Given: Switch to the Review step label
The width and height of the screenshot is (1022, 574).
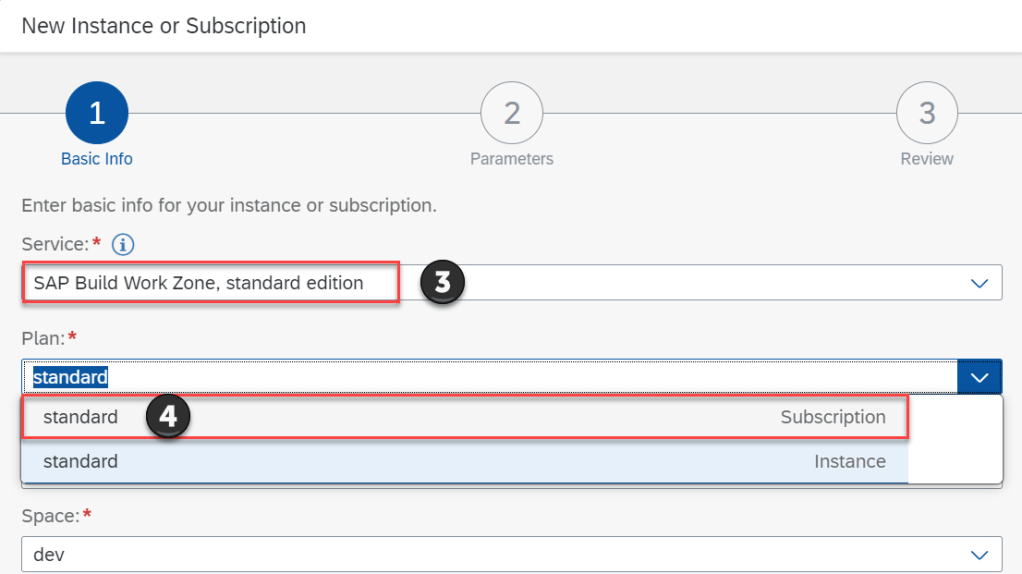Looking at the screenshot, I should (x=926, y=159).
